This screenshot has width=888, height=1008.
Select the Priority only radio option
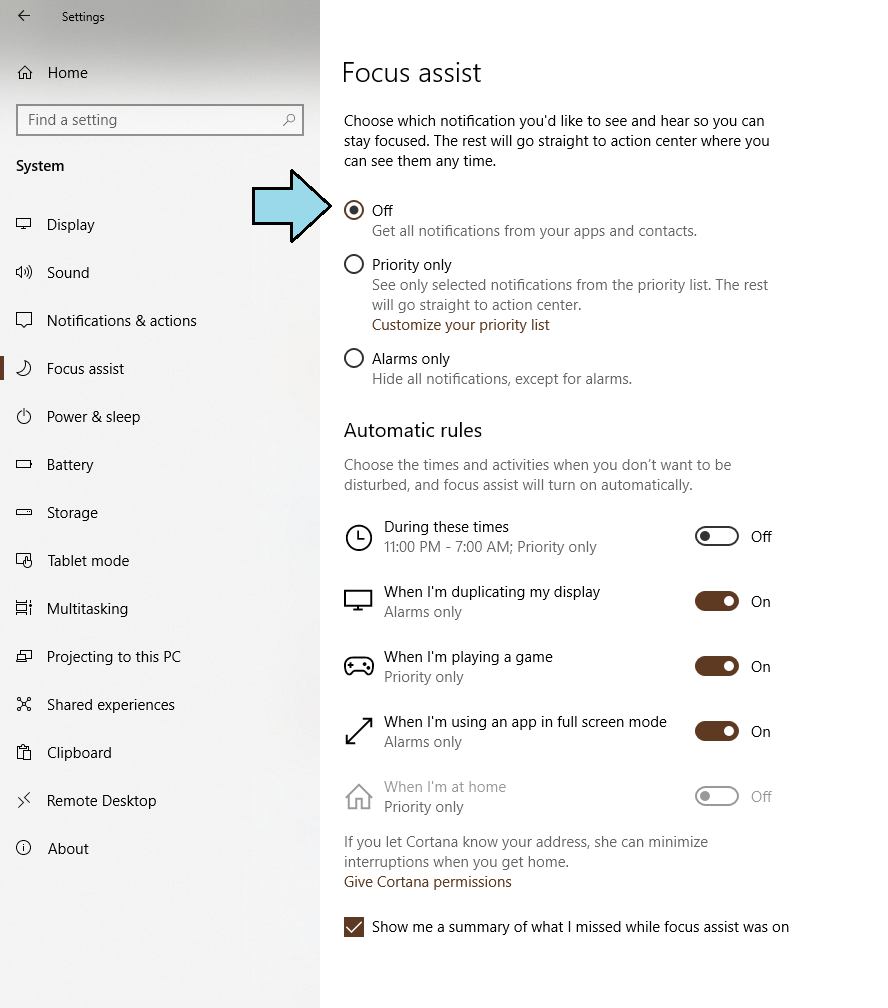click(x=354, y=264)
